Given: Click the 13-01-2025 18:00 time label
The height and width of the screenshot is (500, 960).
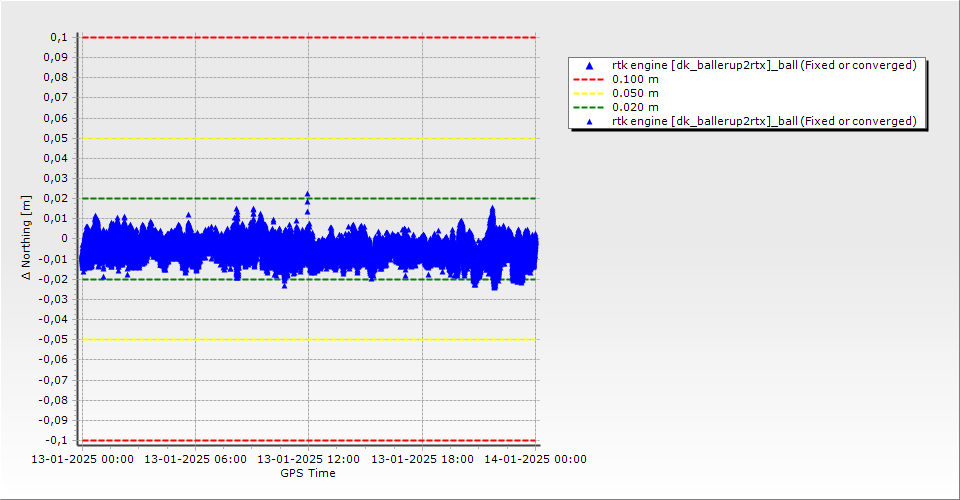Looking at the screenshot, I should pyautogui.click(x=422, y=459).
